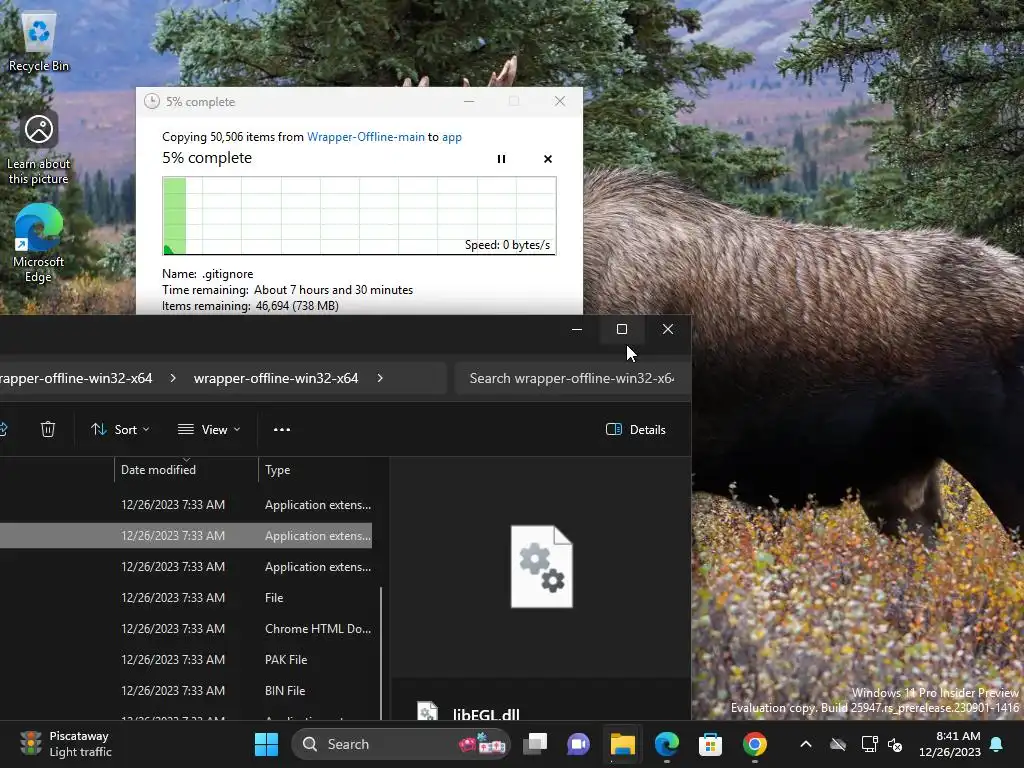Select the Learn about this picture icon
This screenshot has width=1024, height=768.
coord(39,149)
